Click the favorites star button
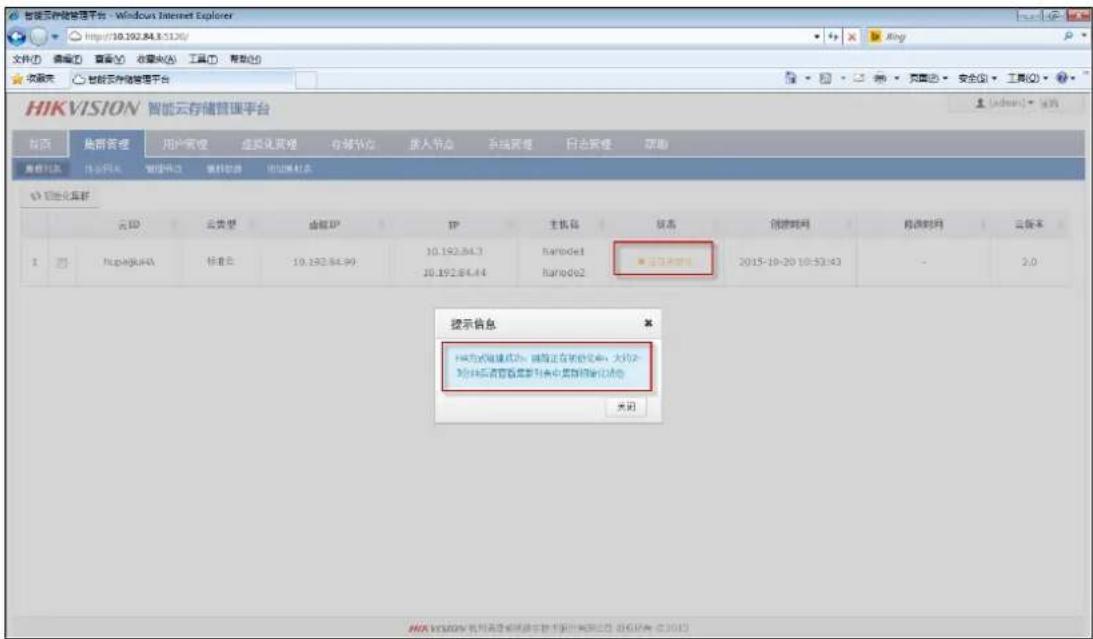 (x=33, y=79)
